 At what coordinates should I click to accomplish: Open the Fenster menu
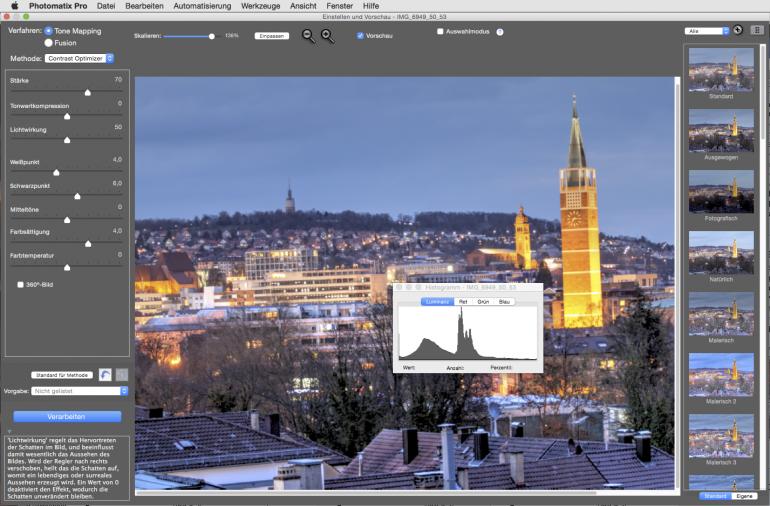point(339,6)
